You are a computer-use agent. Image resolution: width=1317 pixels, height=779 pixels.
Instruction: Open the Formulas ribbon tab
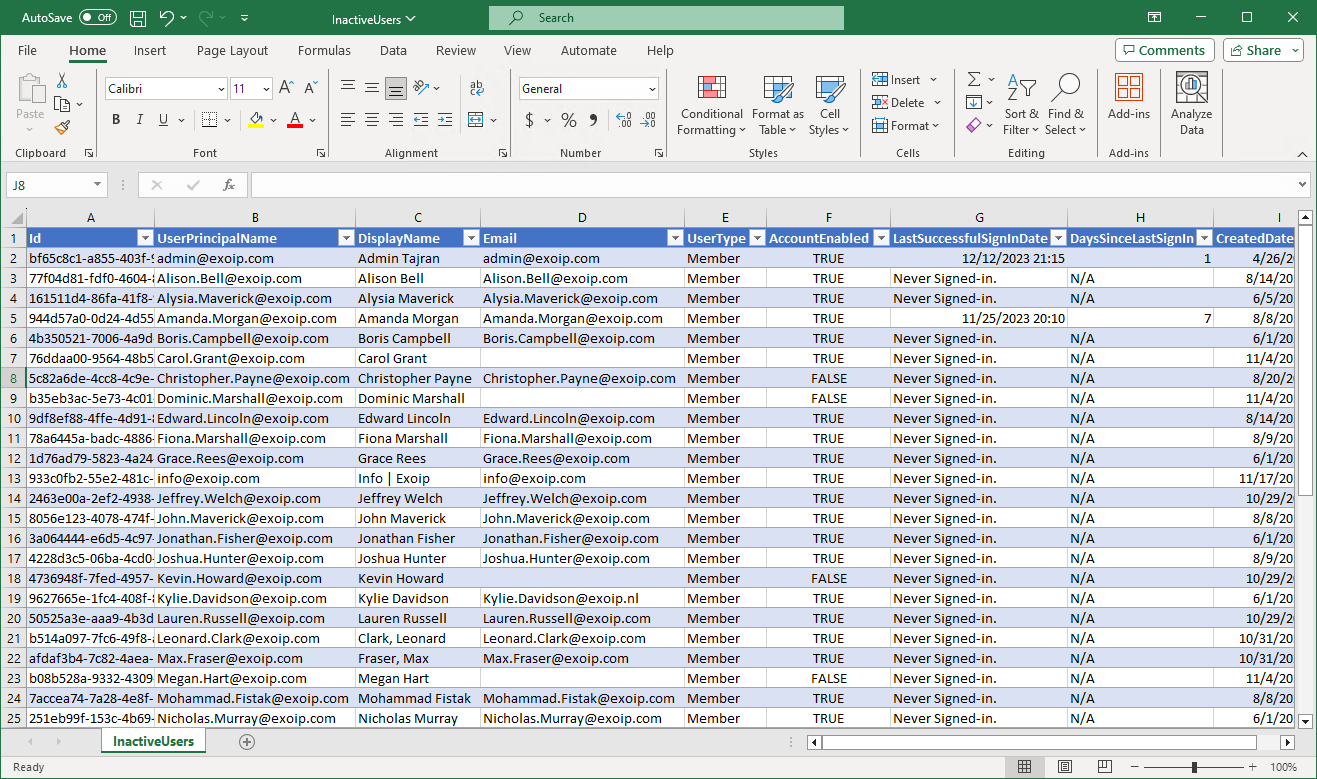click(x=324, y=51)
